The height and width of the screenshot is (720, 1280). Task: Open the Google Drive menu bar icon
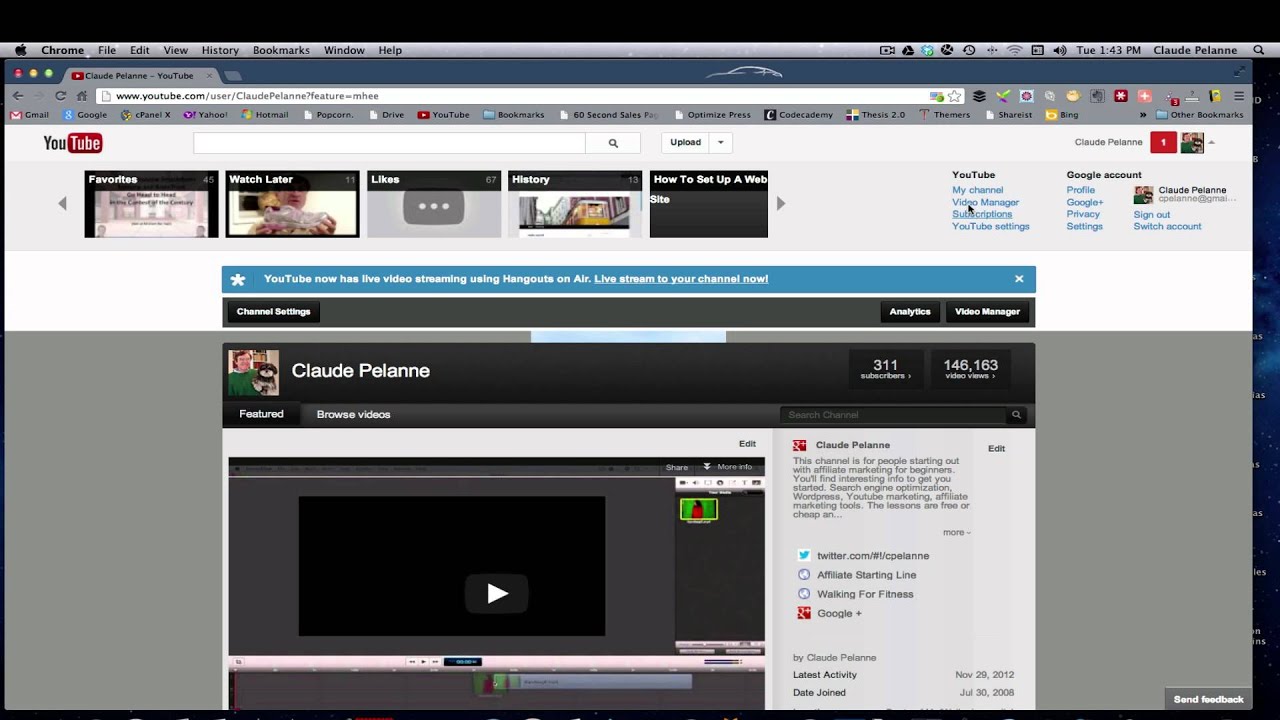[908, 50]
